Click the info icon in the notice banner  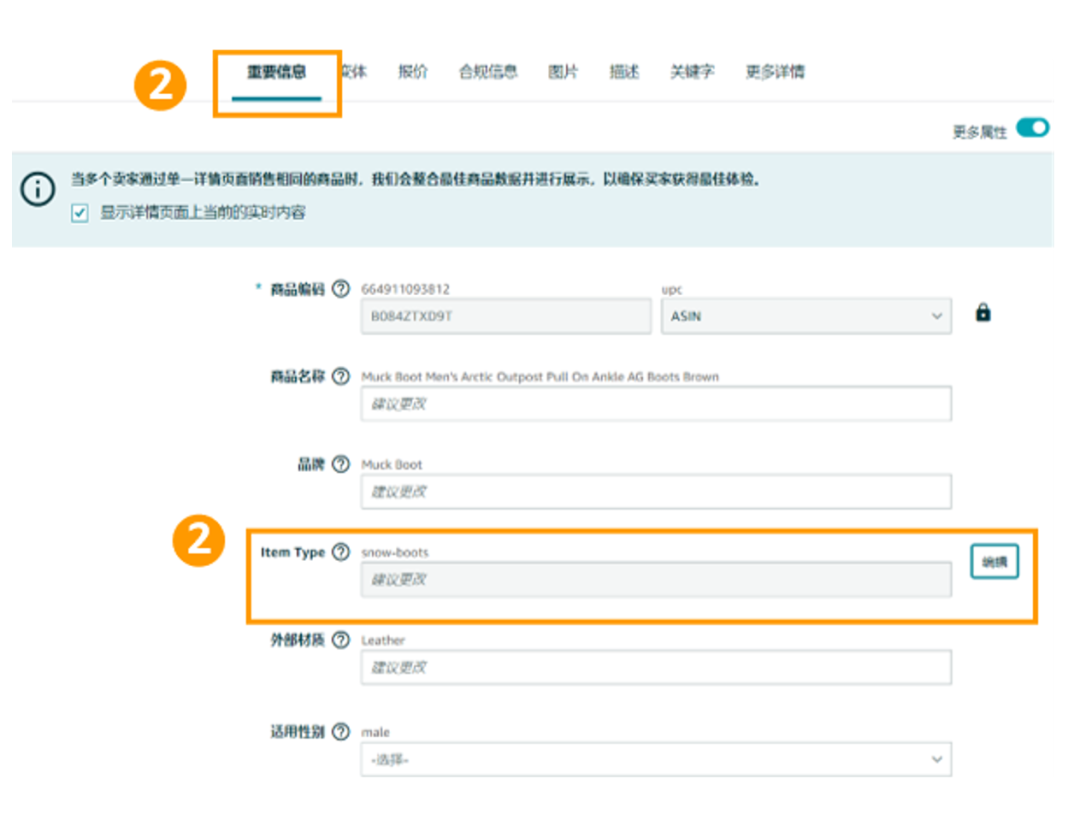pyautogui.click(x=37, y=190)
